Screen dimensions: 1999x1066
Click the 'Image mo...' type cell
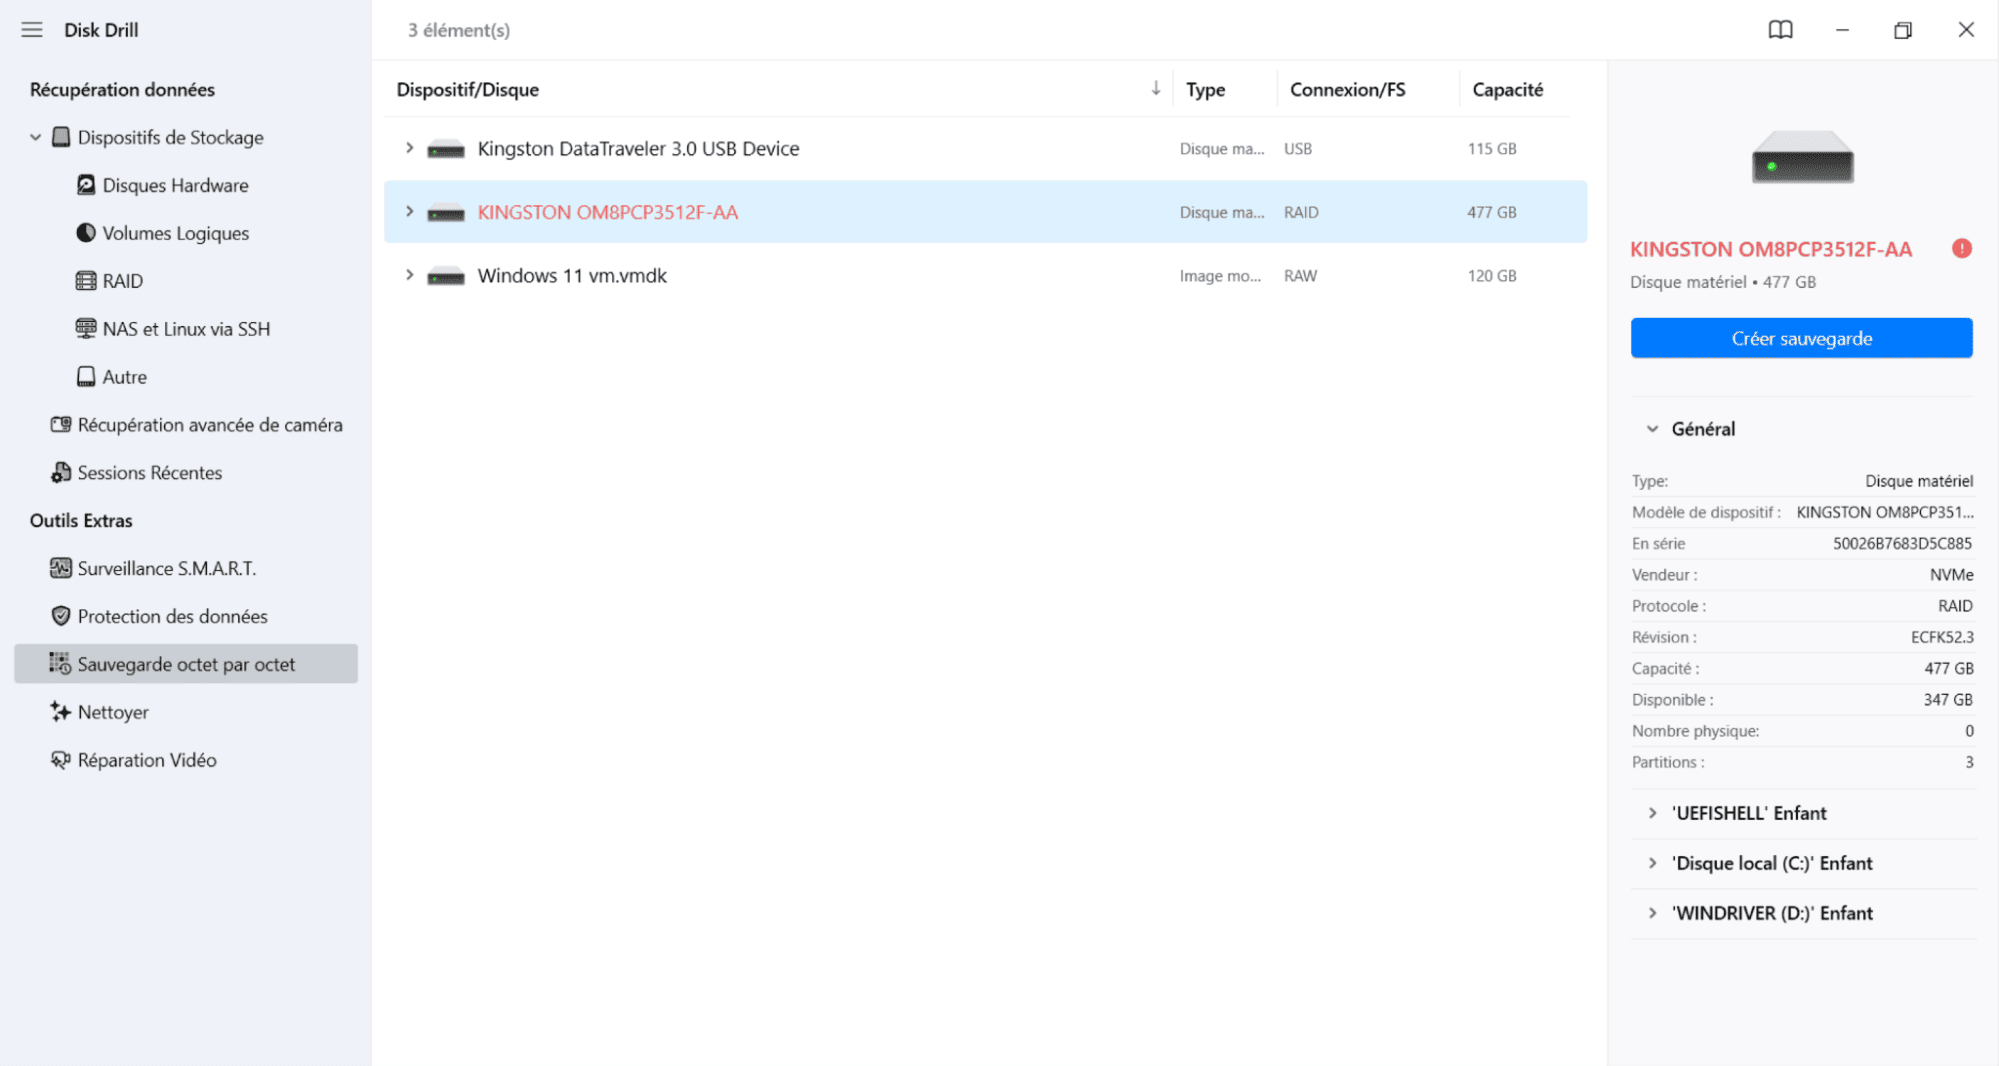click(1220, 275)
